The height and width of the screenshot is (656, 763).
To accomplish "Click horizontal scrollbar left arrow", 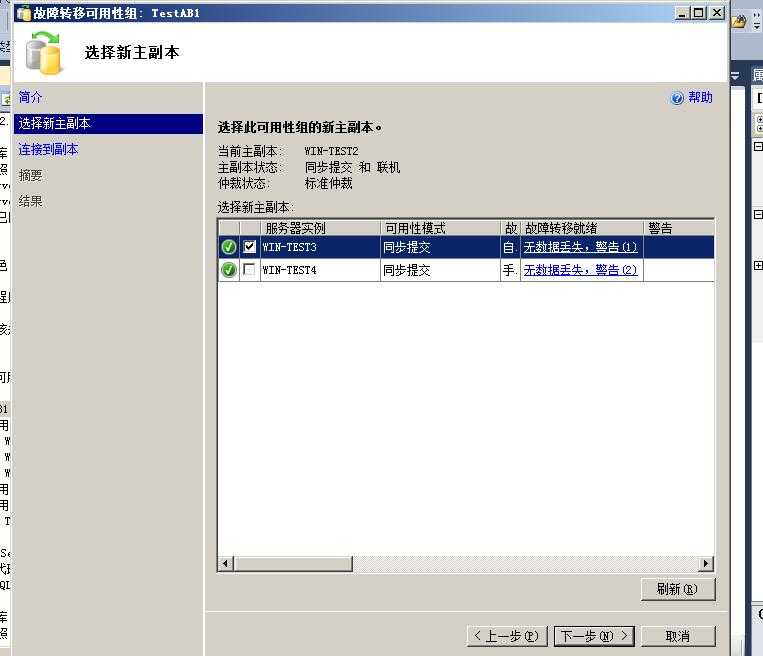I will tap(225, 564).
